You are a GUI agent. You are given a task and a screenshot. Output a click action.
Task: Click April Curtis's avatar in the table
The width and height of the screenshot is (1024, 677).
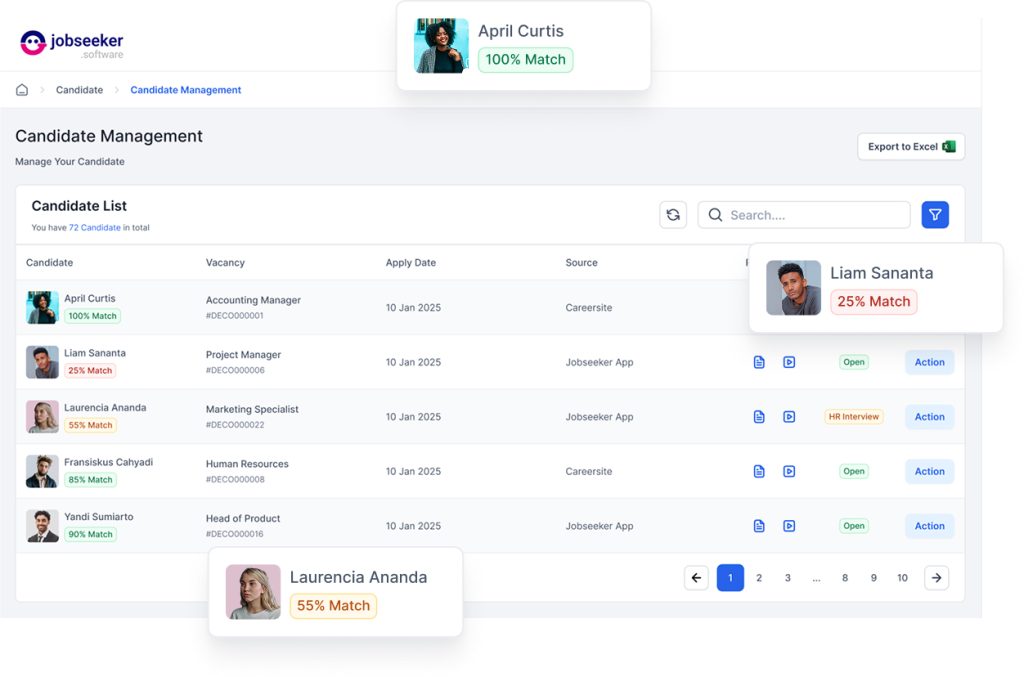(x=42, y=307)
